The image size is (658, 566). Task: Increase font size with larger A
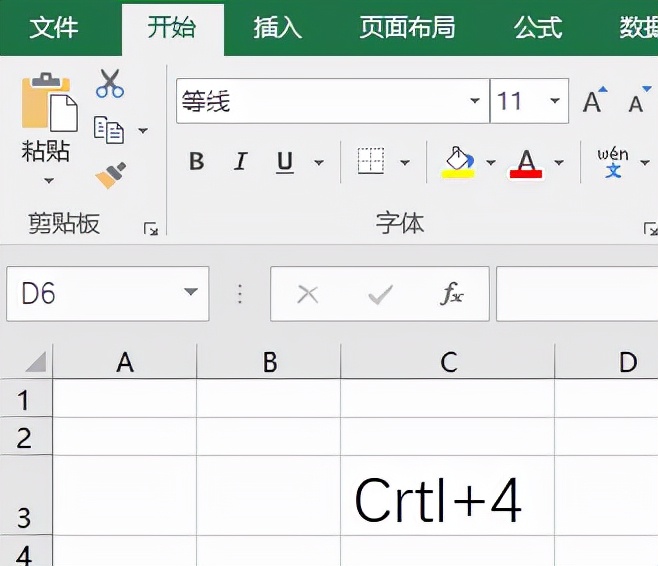tap(595, 100)
